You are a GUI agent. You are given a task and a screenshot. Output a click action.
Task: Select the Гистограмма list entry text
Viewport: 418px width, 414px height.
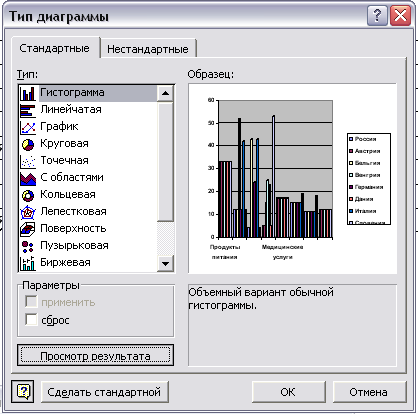[72, 92]
